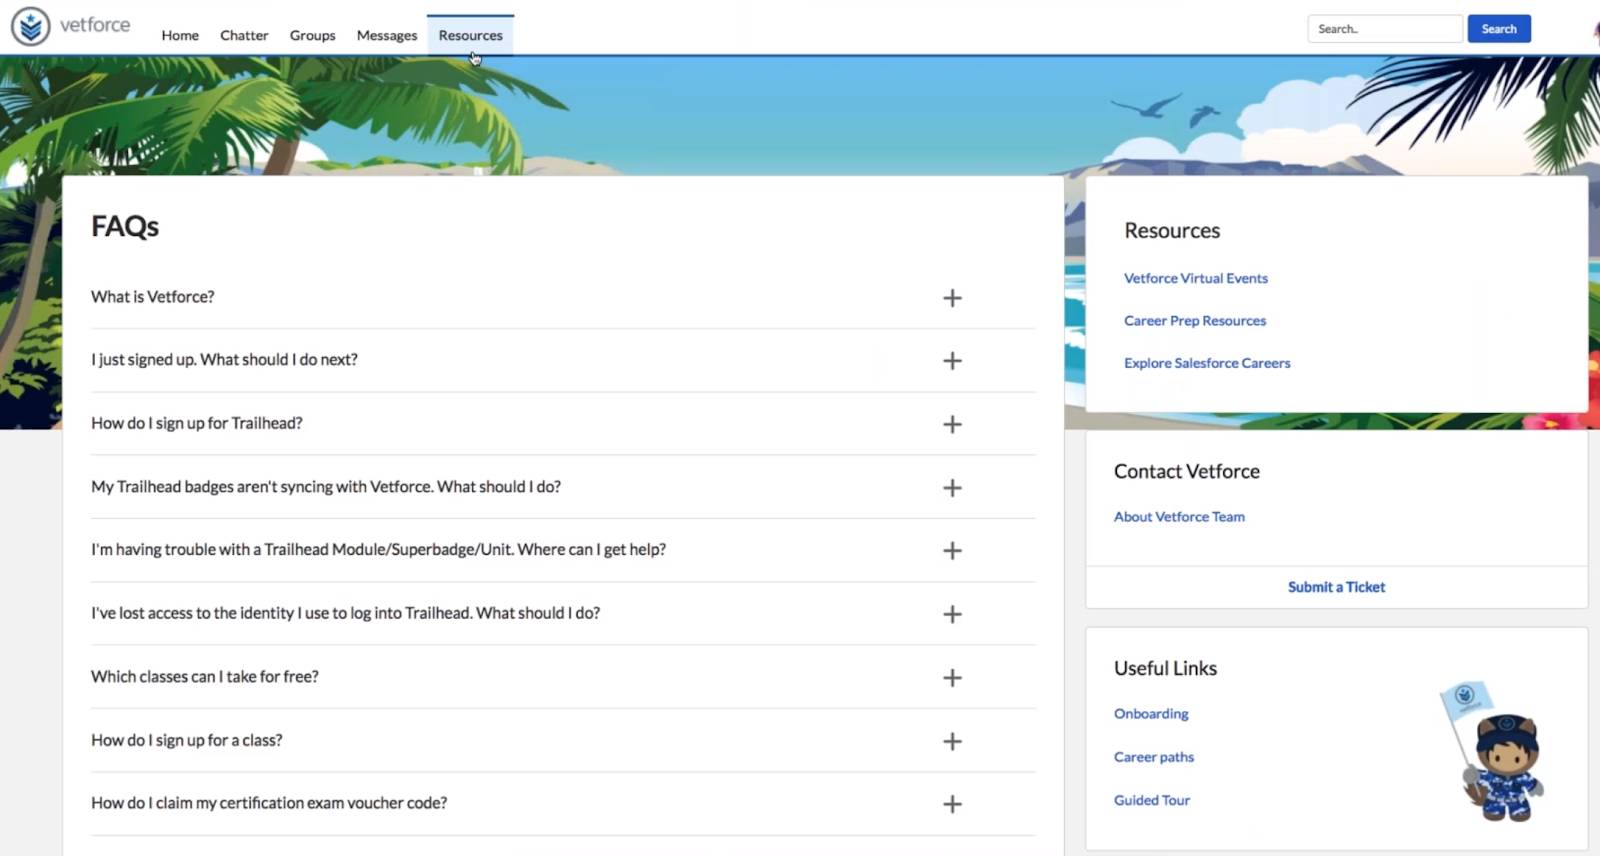Open Career Prep Resources link
The height and width of the screenshot is (856, 1600).
tap(1194, 321)
